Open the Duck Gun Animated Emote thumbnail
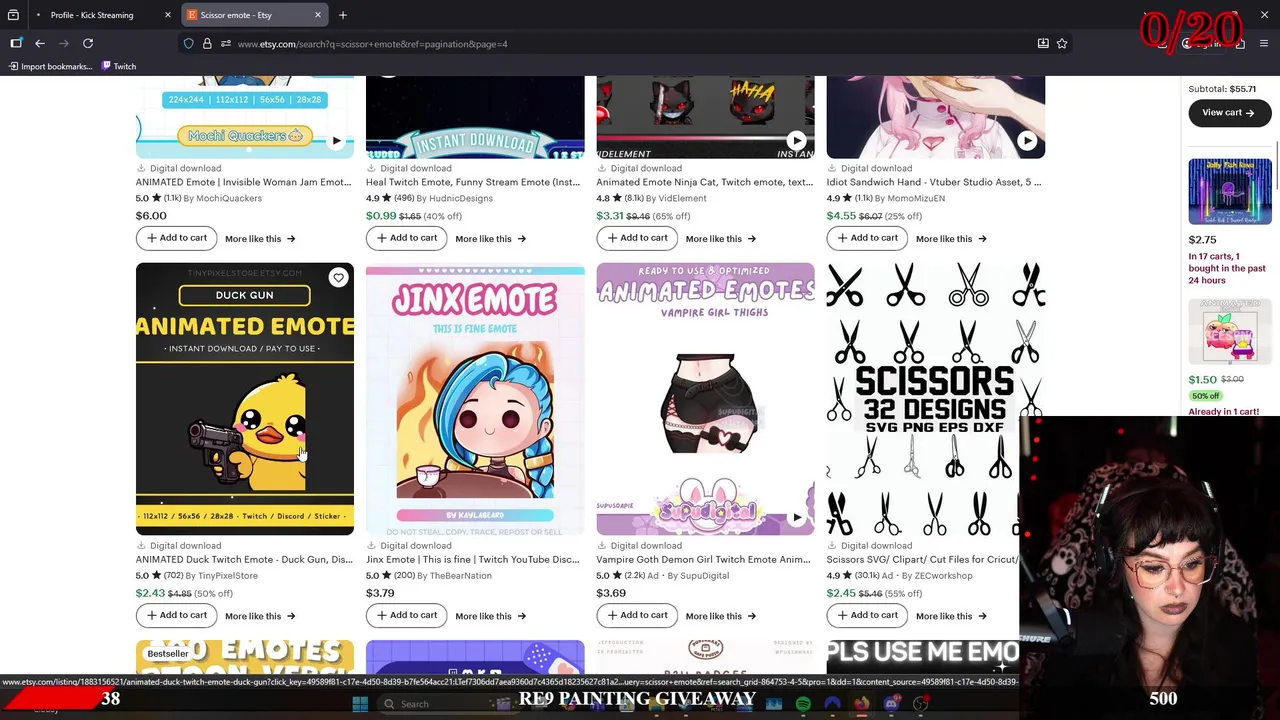The image size is (1280, 720). click(245, 399)
